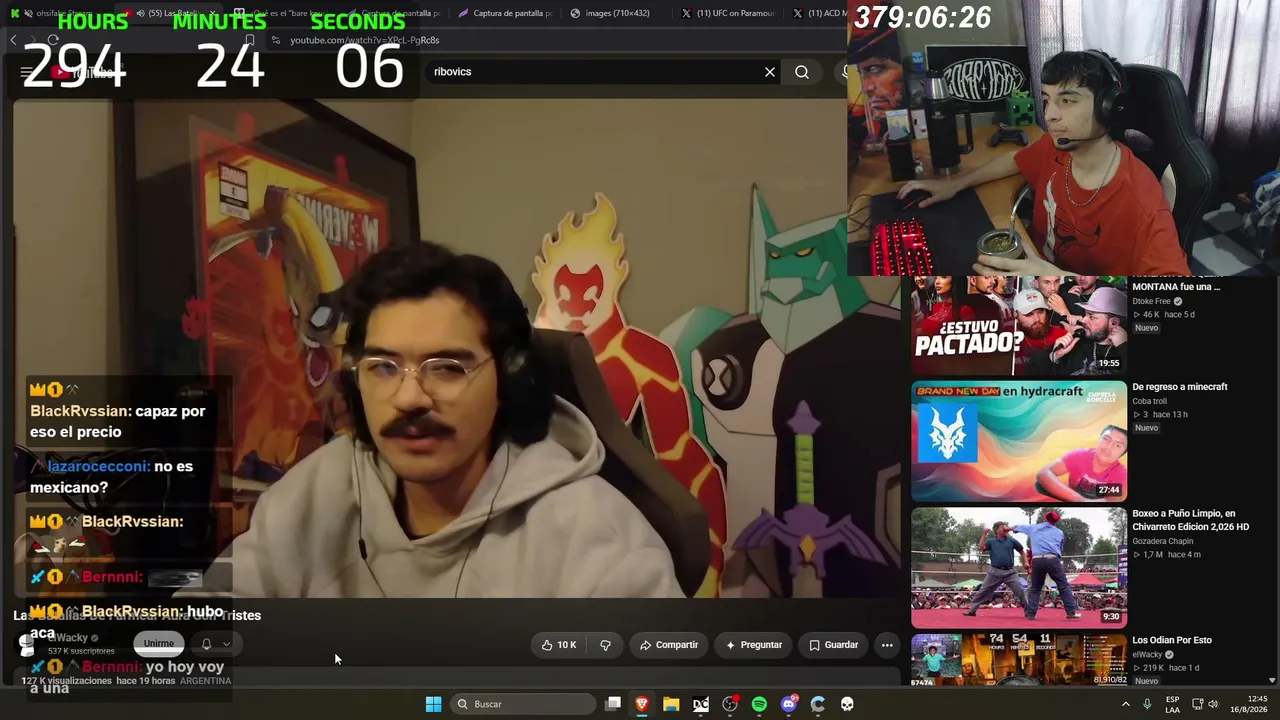Click the Preguntar button
Screen dimensions: 1280x720
click(x=754, y=645)
